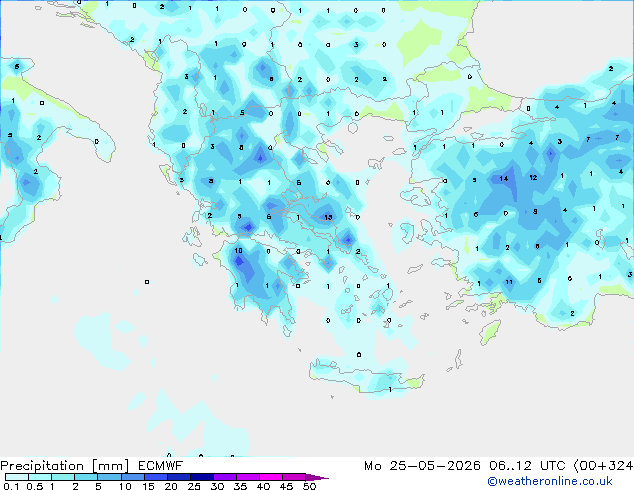Select the '(00+324' forecast offset text
Viewport: 634px width, 490px height.
coord(603,466)
